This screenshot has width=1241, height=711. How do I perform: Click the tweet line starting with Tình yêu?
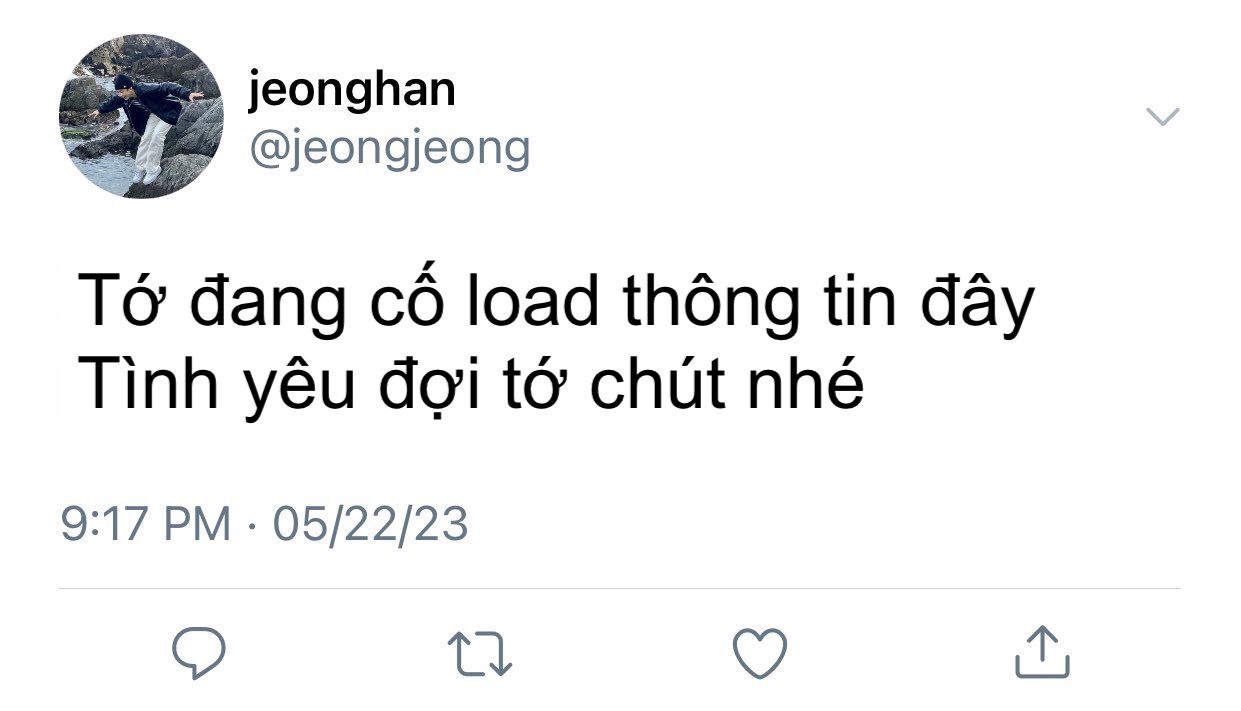point(470,386)
